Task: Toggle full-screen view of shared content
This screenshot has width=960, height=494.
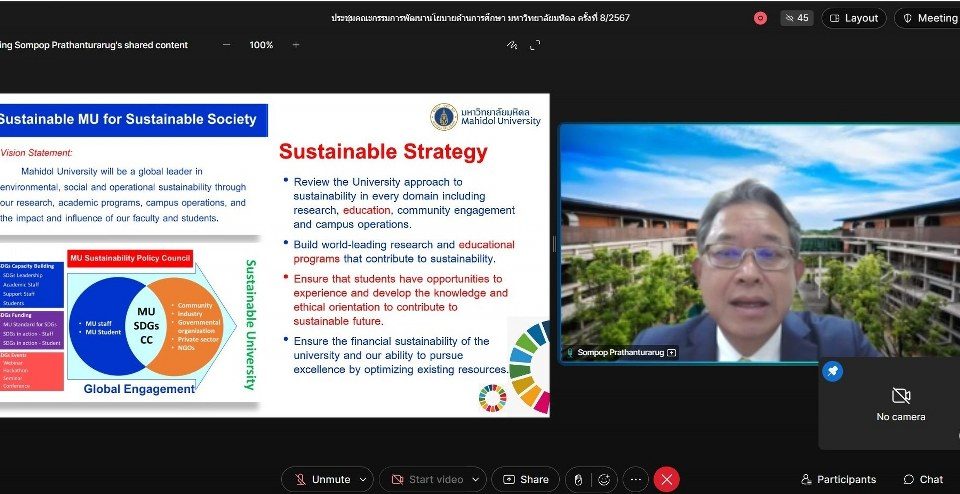Action: (535, 45)
